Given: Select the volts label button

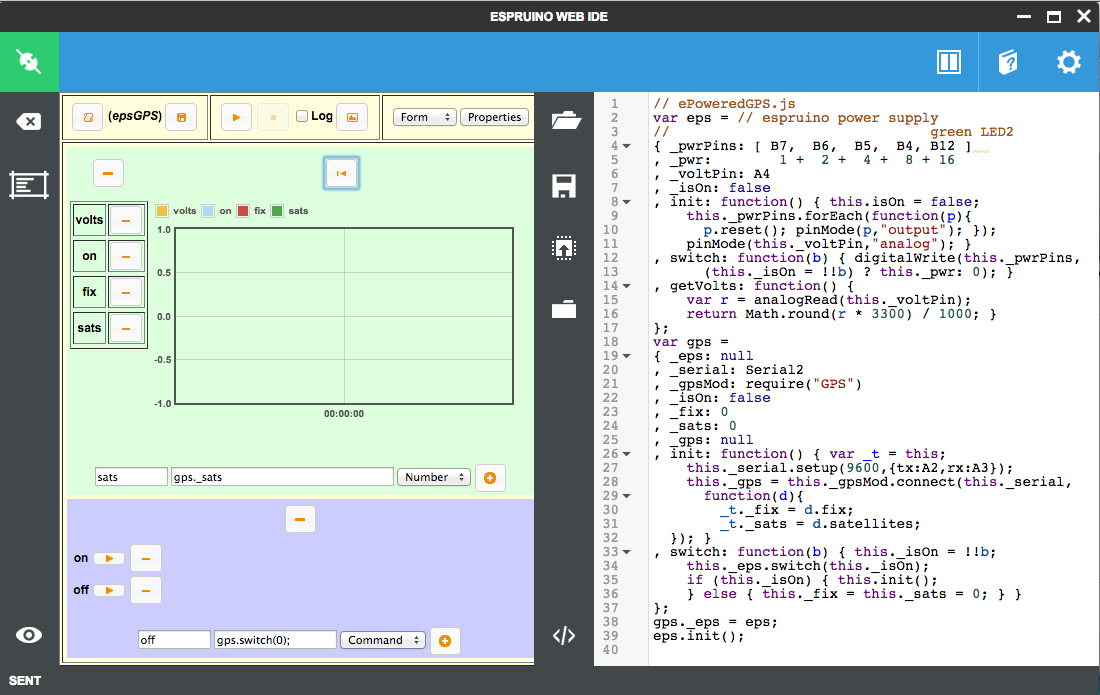Looking at the screenshot, I should pyautogui.click(x=89, y=220).
